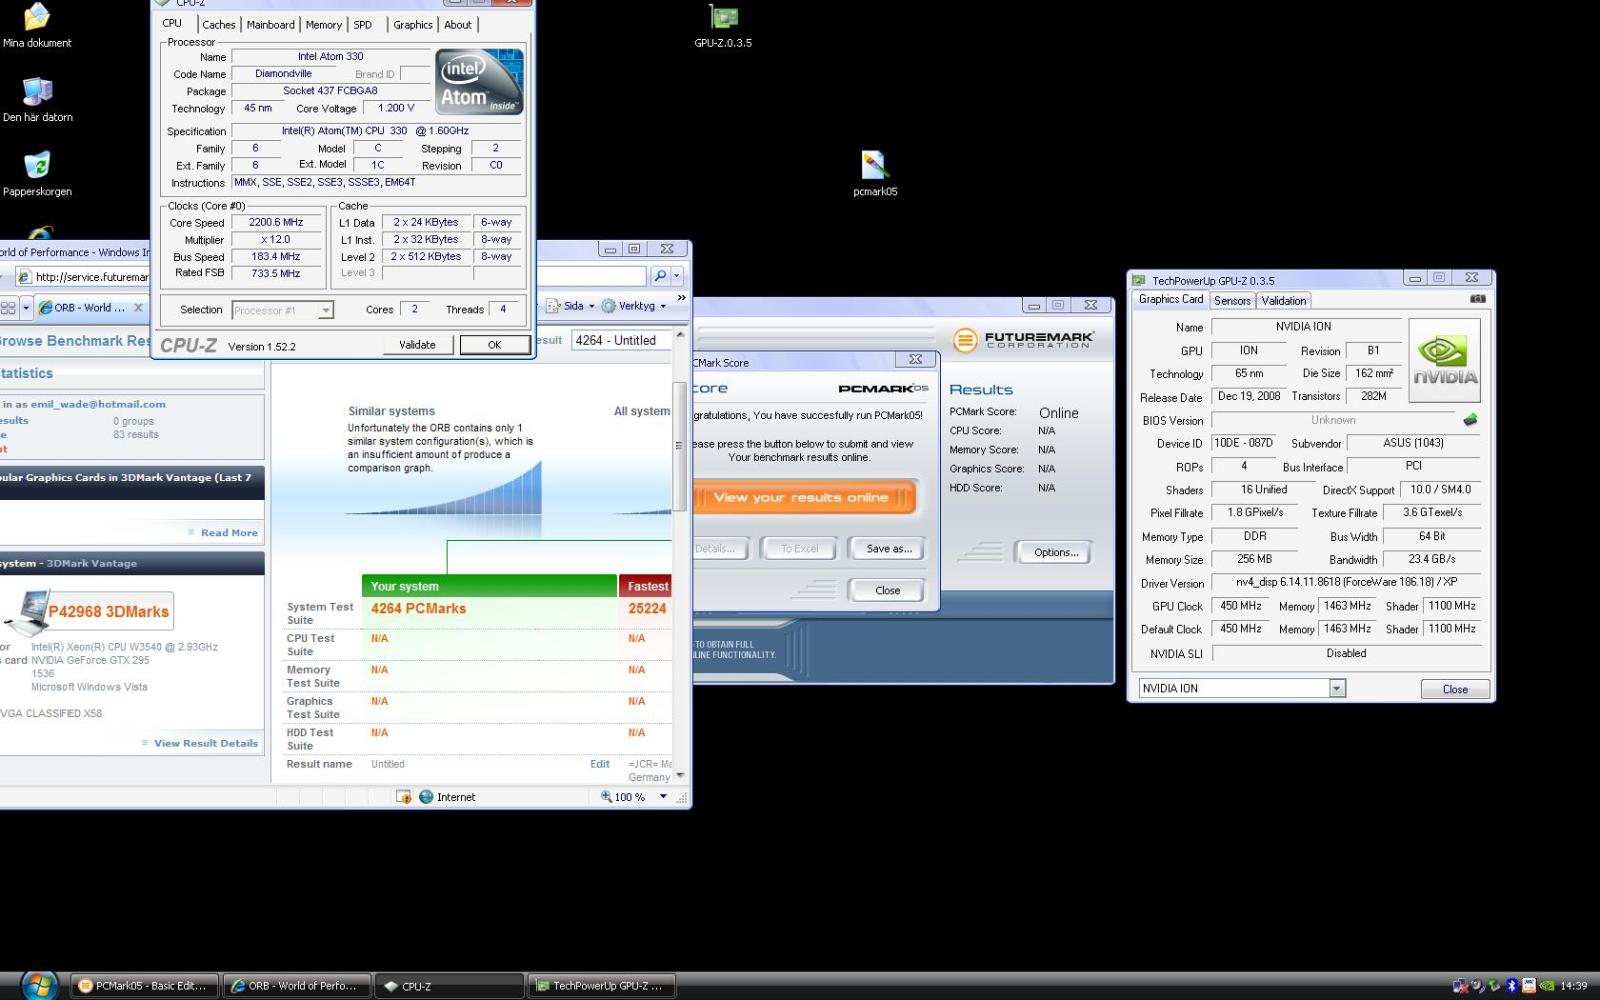Click the Futuremark logo in the PCMark05 window

pos(1023,340)
